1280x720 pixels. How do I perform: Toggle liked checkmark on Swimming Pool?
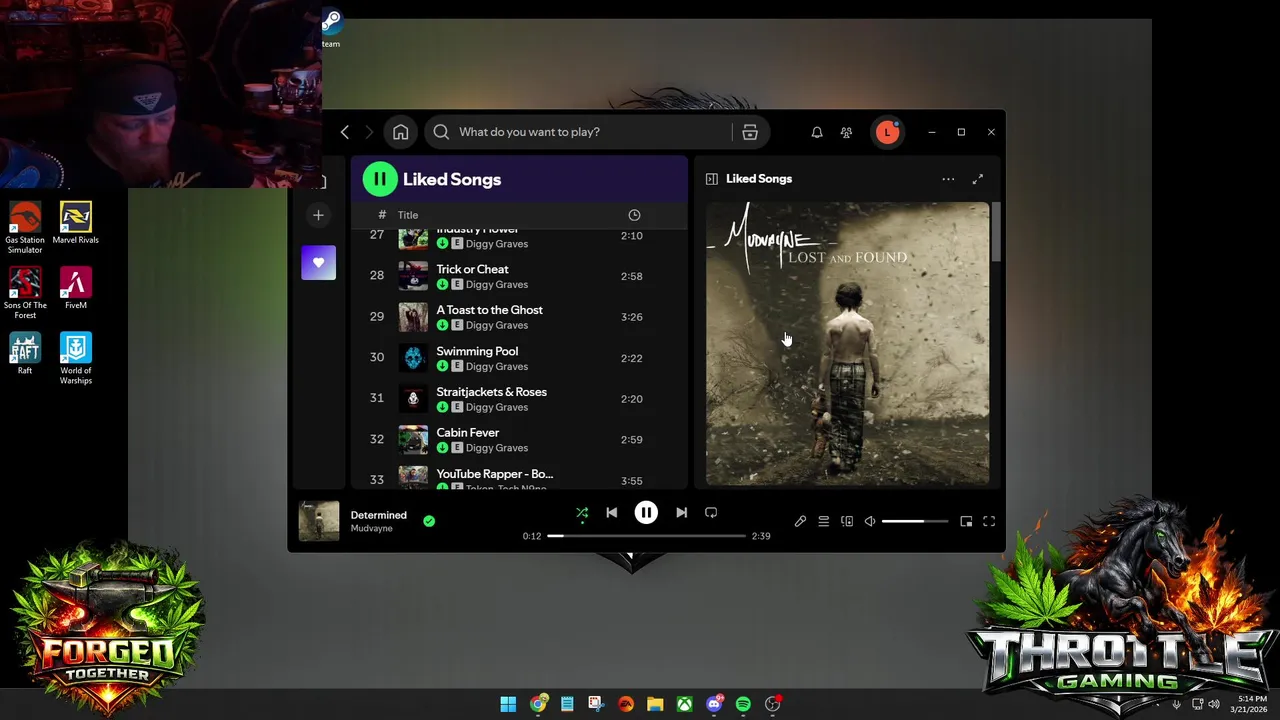click(x=442, y=366)
